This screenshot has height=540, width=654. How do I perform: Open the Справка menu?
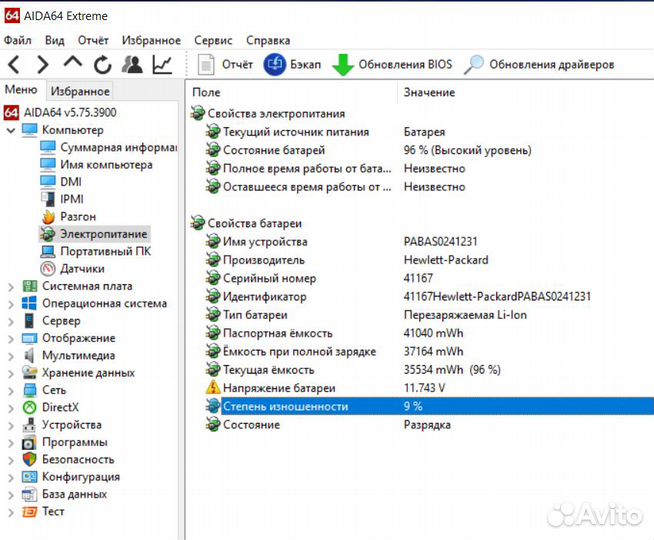(268, 40)
